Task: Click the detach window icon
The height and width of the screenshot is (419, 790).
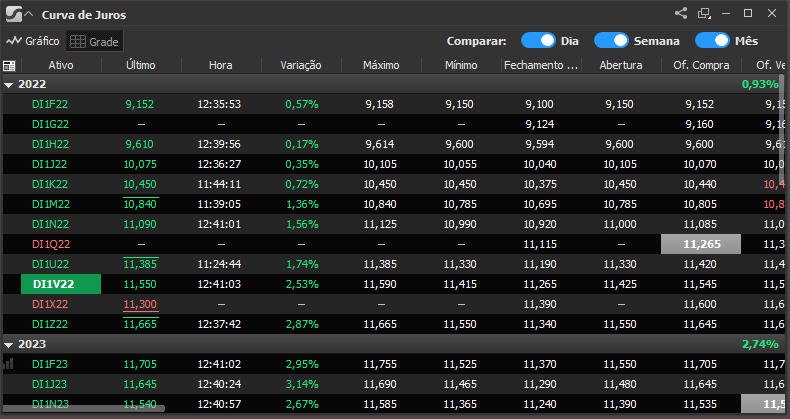Action: click(x=704, y=14)
